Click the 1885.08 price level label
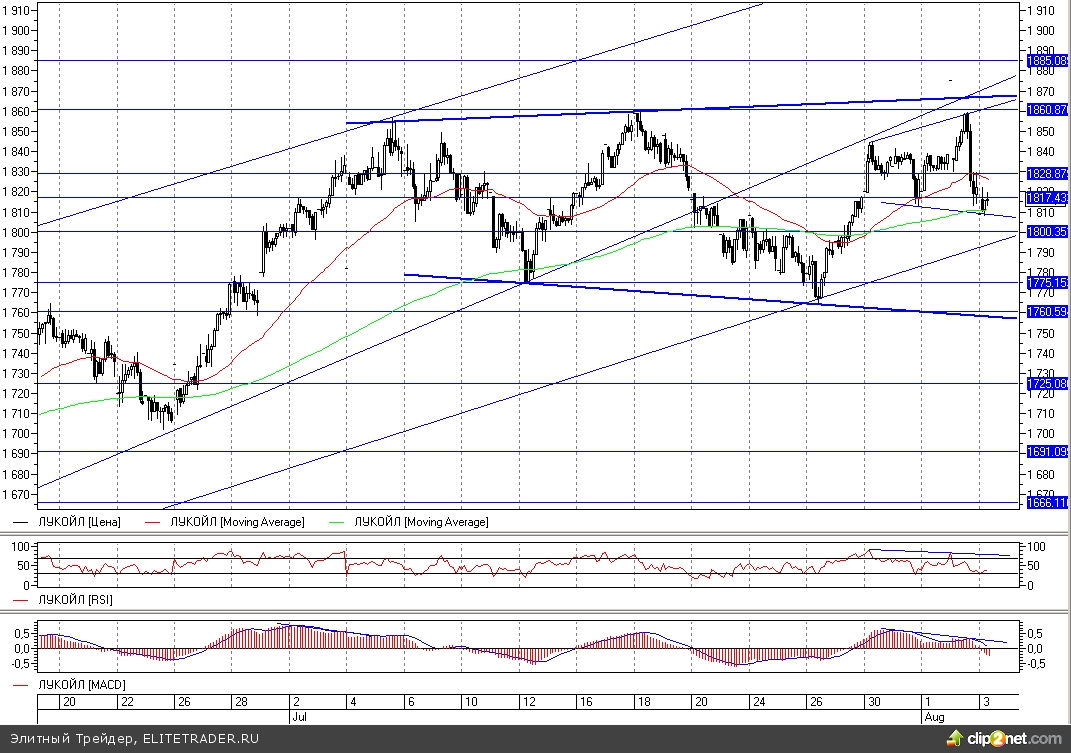Viewport: 1071px width, 753px height. [1047, 61]
